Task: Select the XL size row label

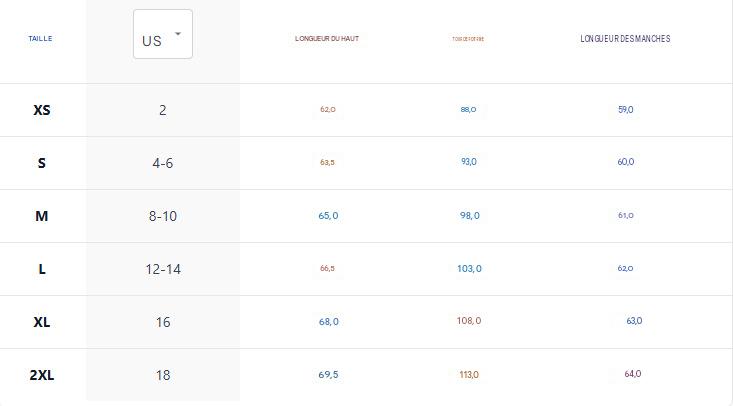Action: coord(42,322)
